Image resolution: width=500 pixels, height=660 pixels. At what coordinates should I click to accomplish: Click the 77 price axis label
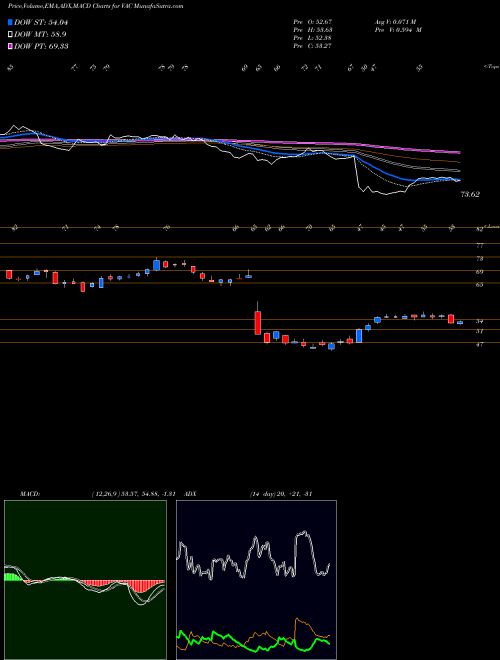479,245
